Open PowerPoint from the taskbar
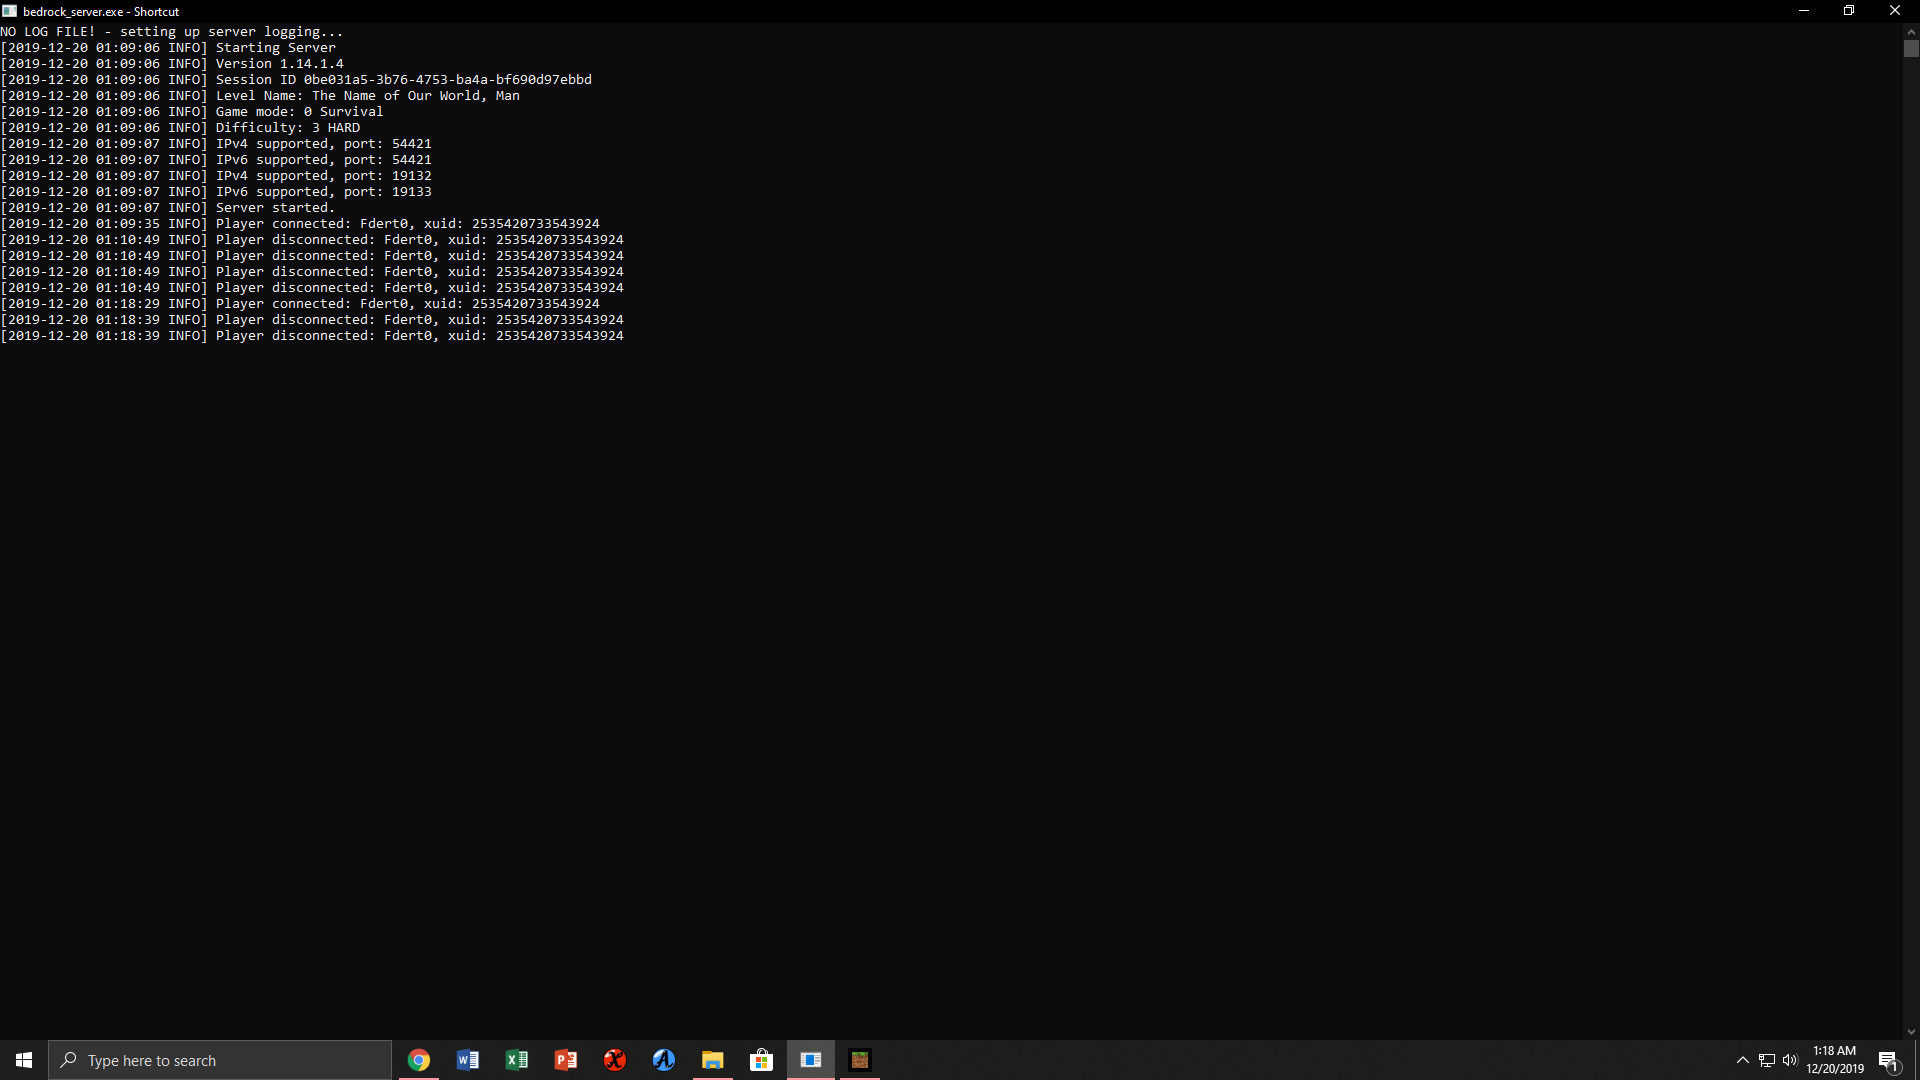Viewport: 1920px width, 1080px height. [566, 1060]
